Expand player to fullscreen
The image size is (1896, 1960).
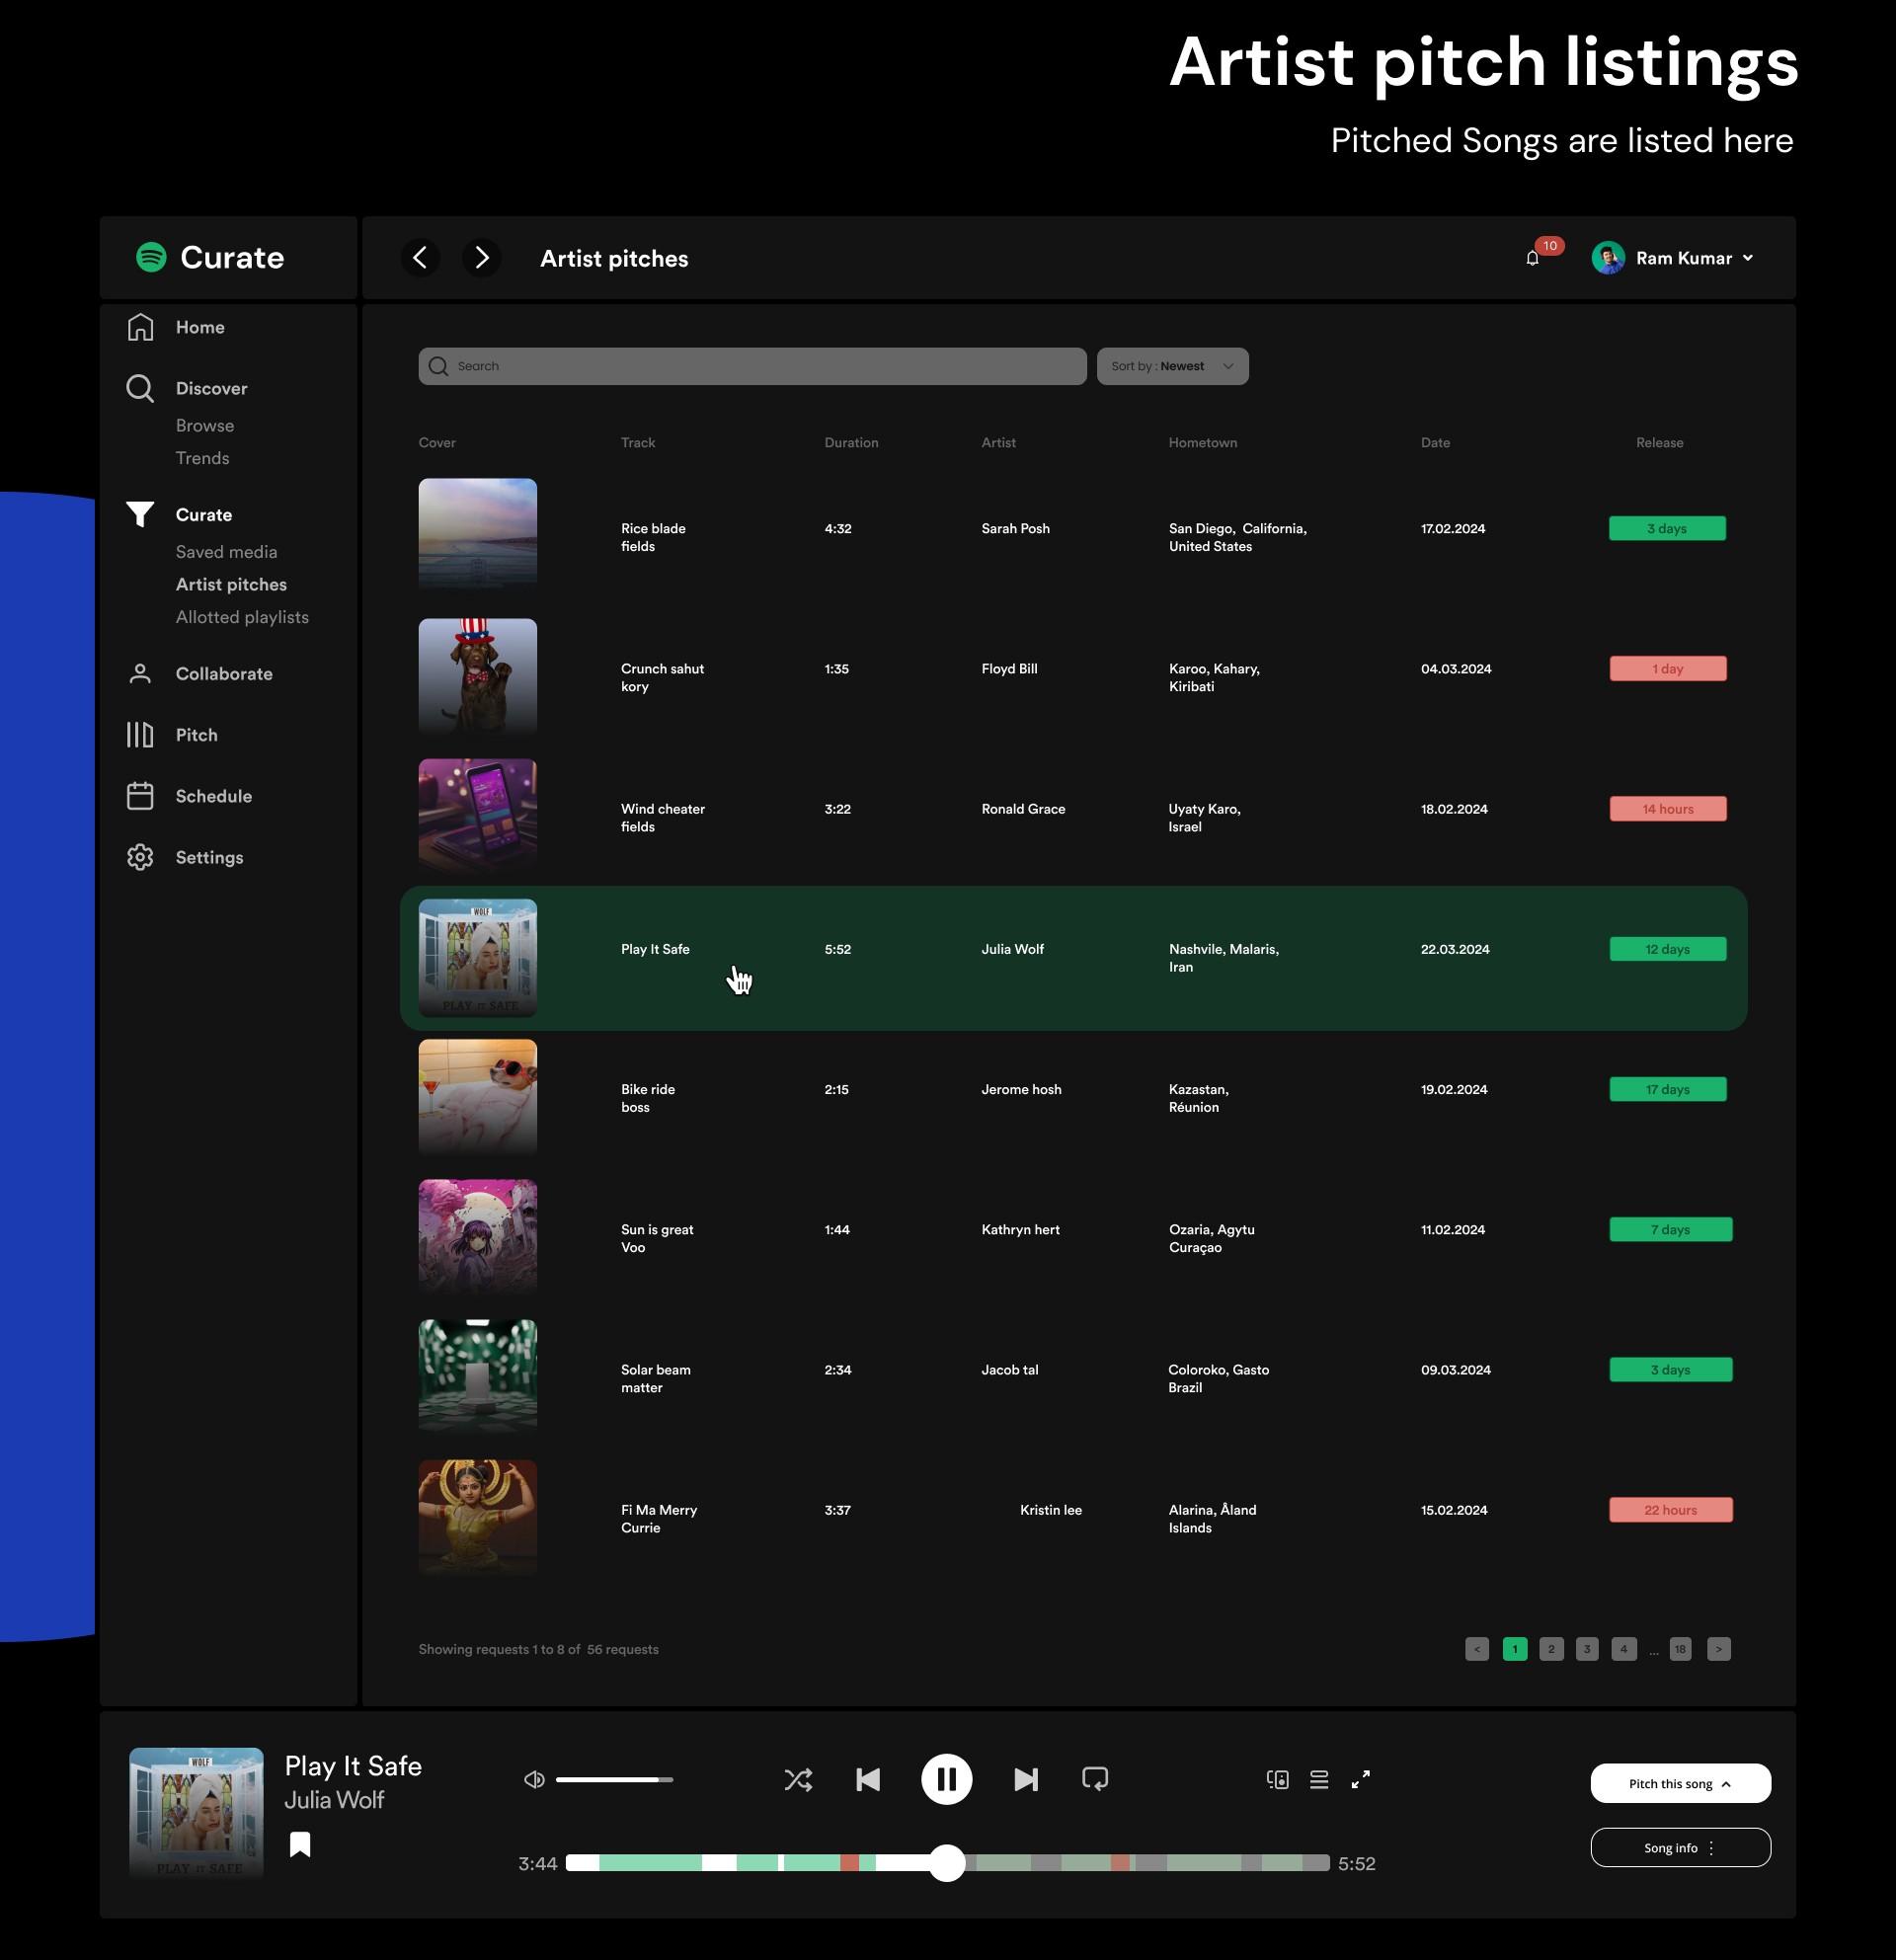tap(1361, 1779)
